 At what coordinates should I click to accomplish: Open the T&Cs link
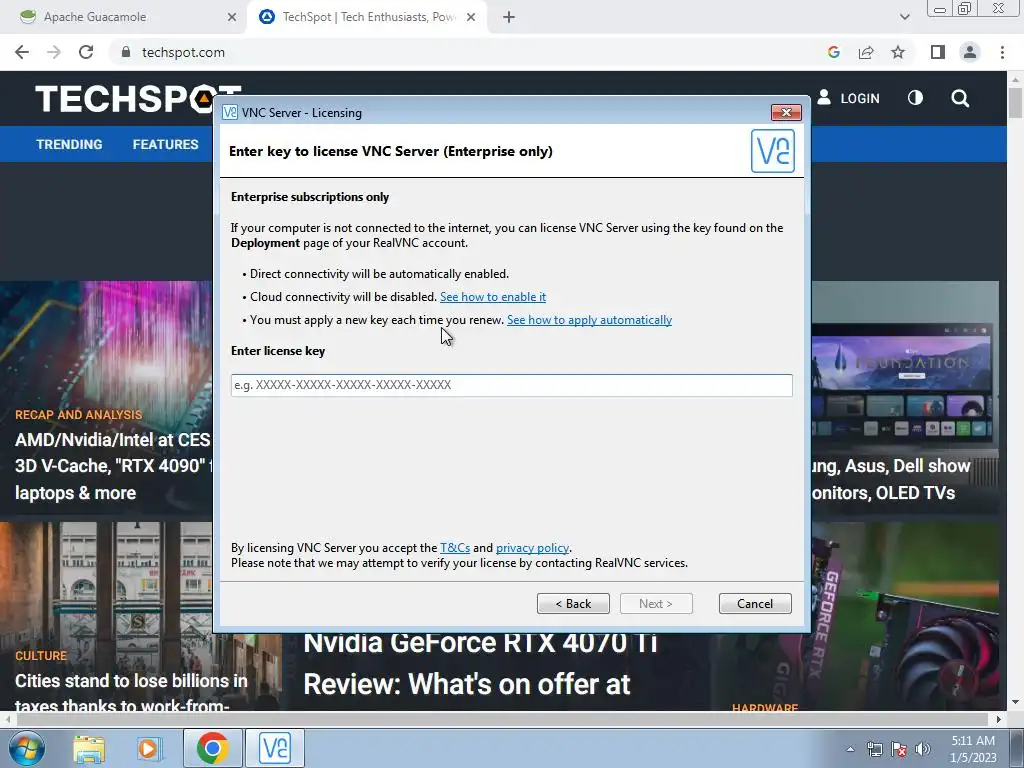pos(455,547)
